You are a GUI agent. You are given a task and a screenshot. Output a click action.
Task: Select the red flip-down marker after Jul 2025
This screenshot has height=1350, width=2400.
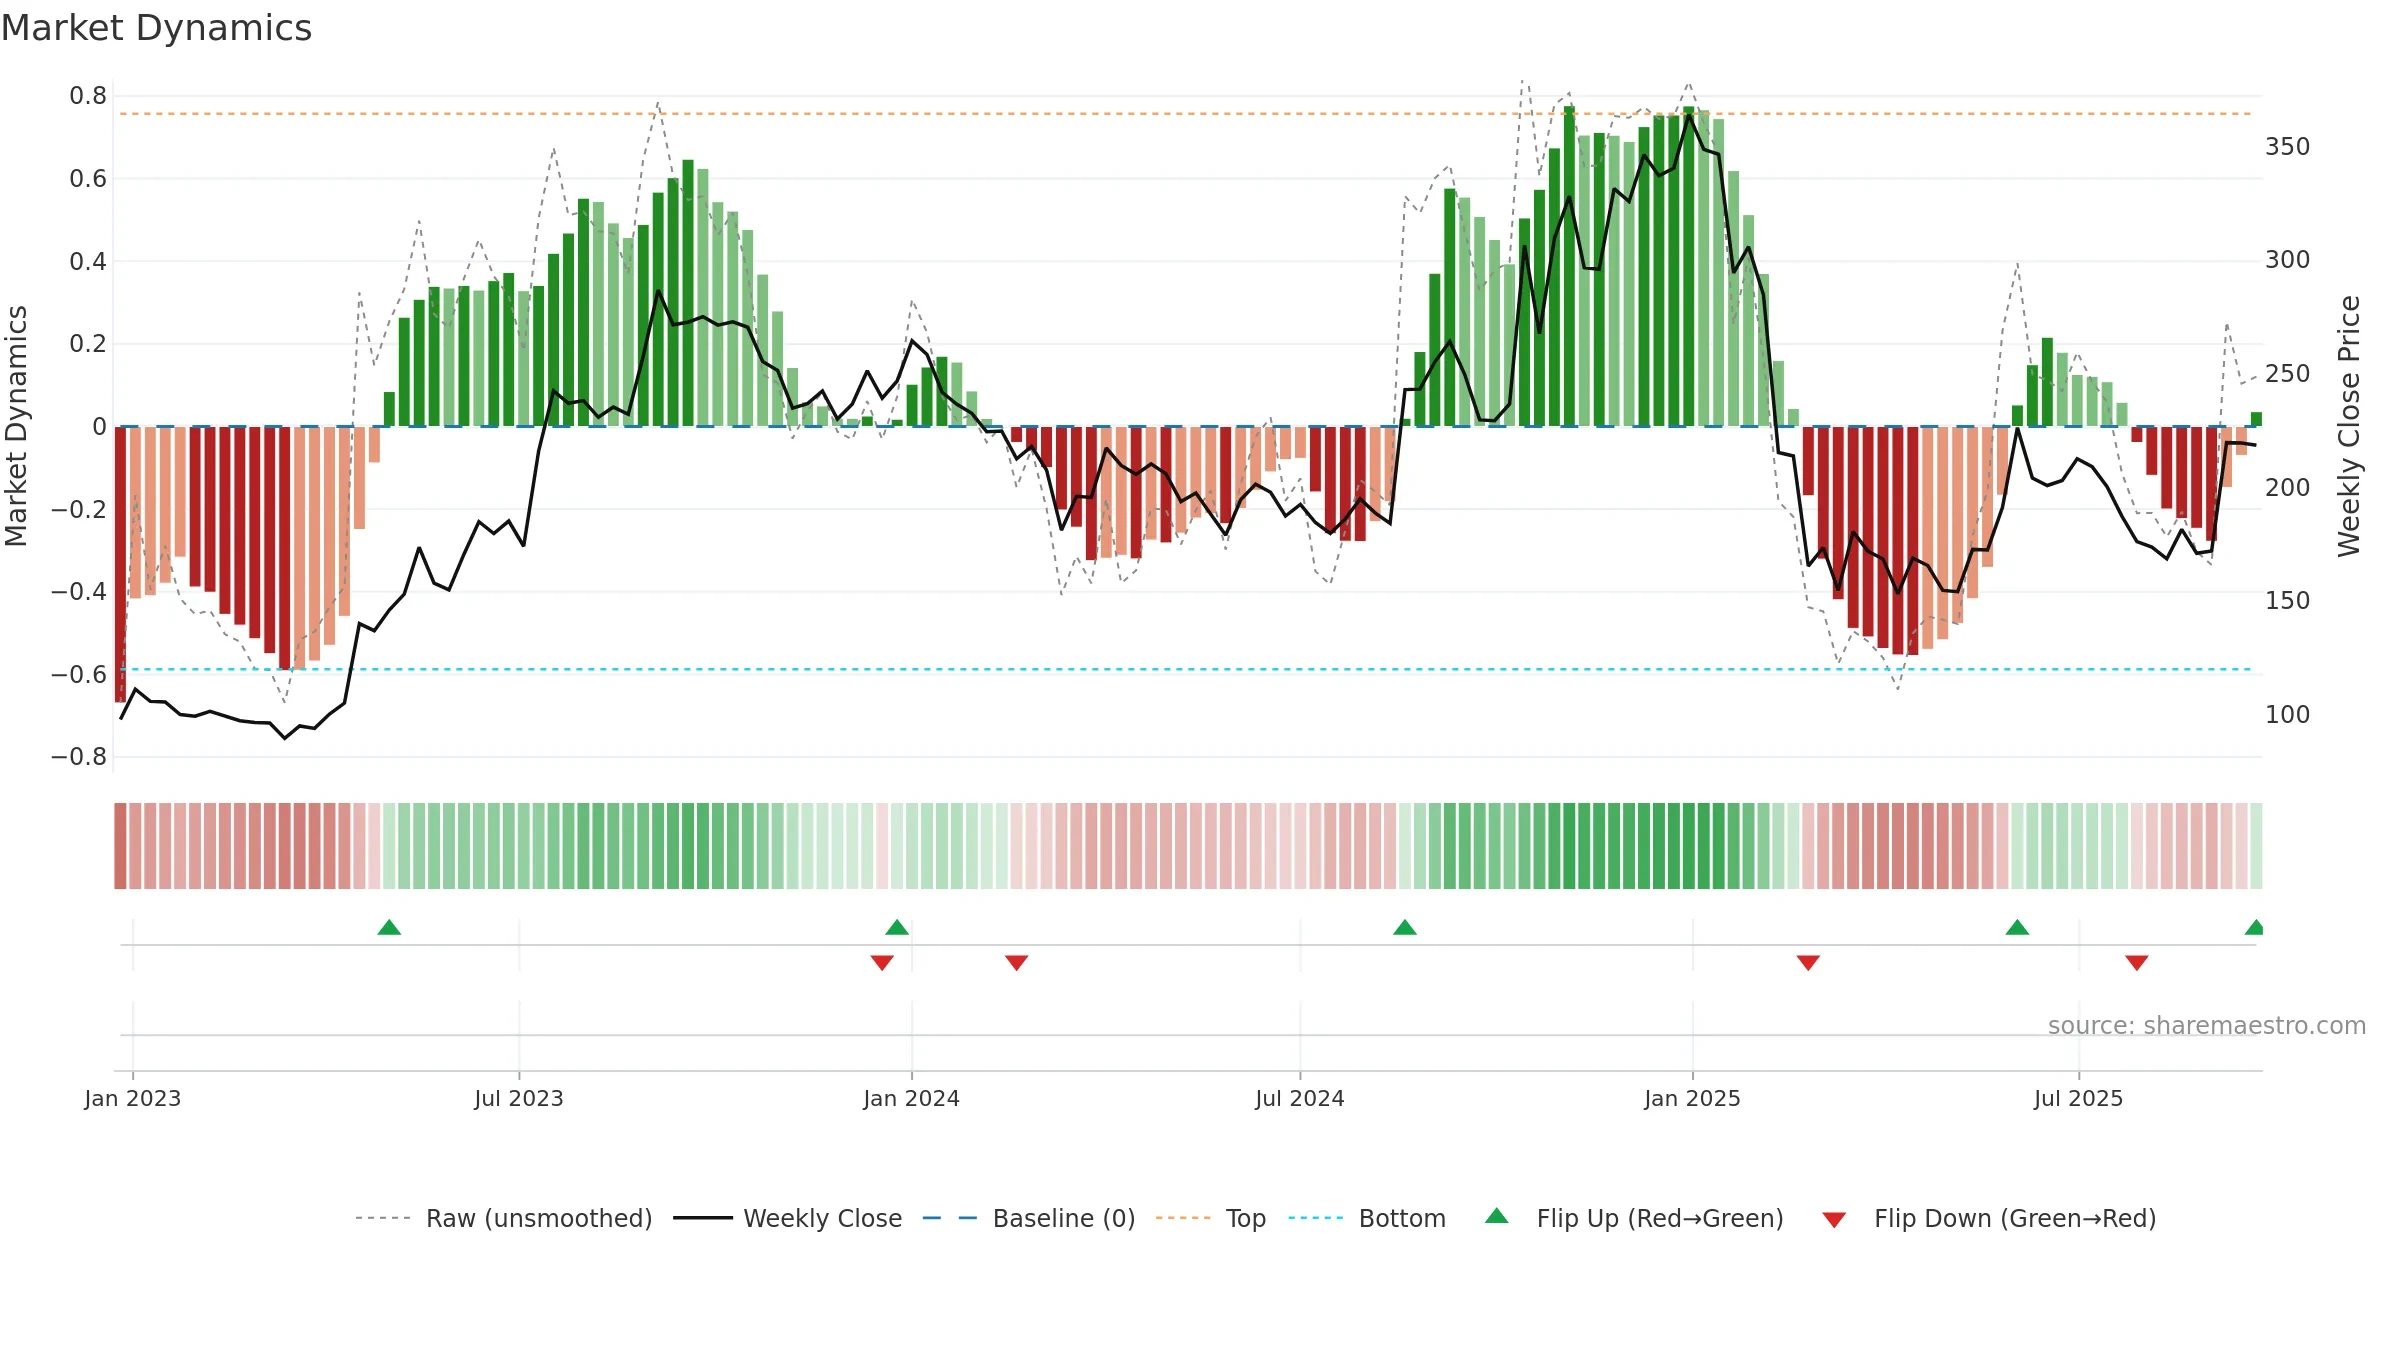coord(2137,962)
